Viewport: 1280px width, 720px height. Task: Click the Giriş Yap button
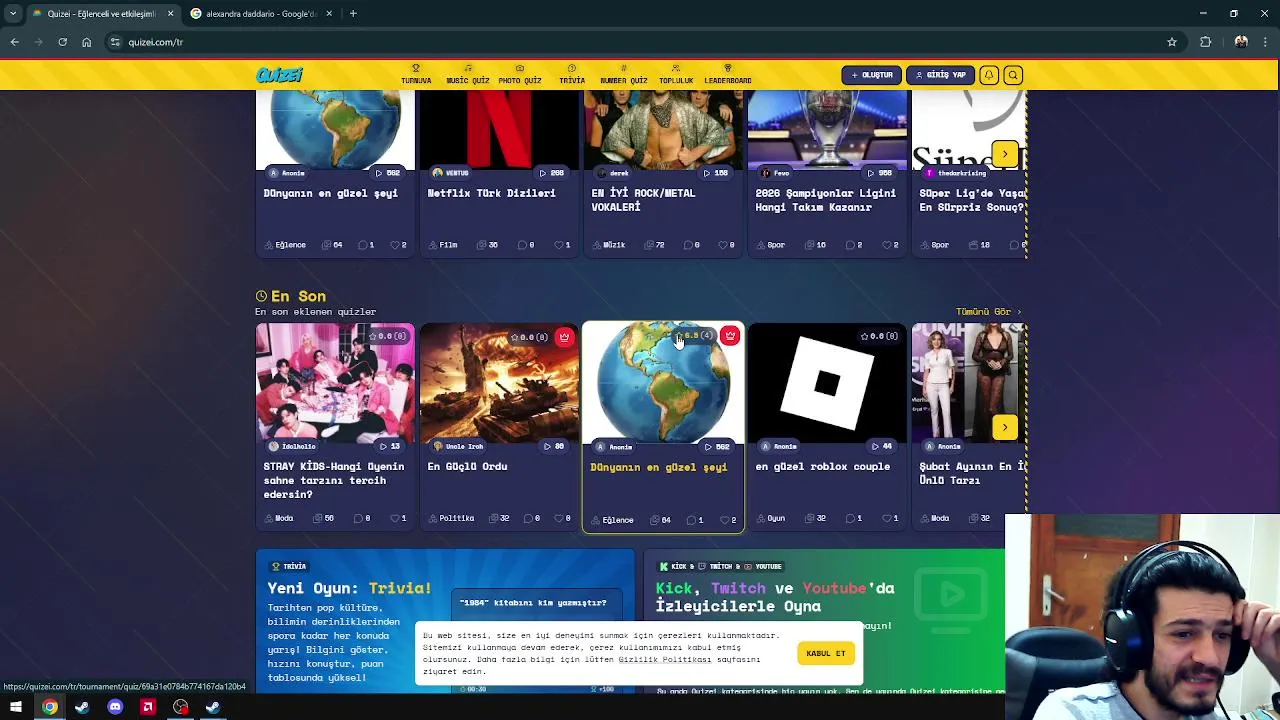[940, 75]
